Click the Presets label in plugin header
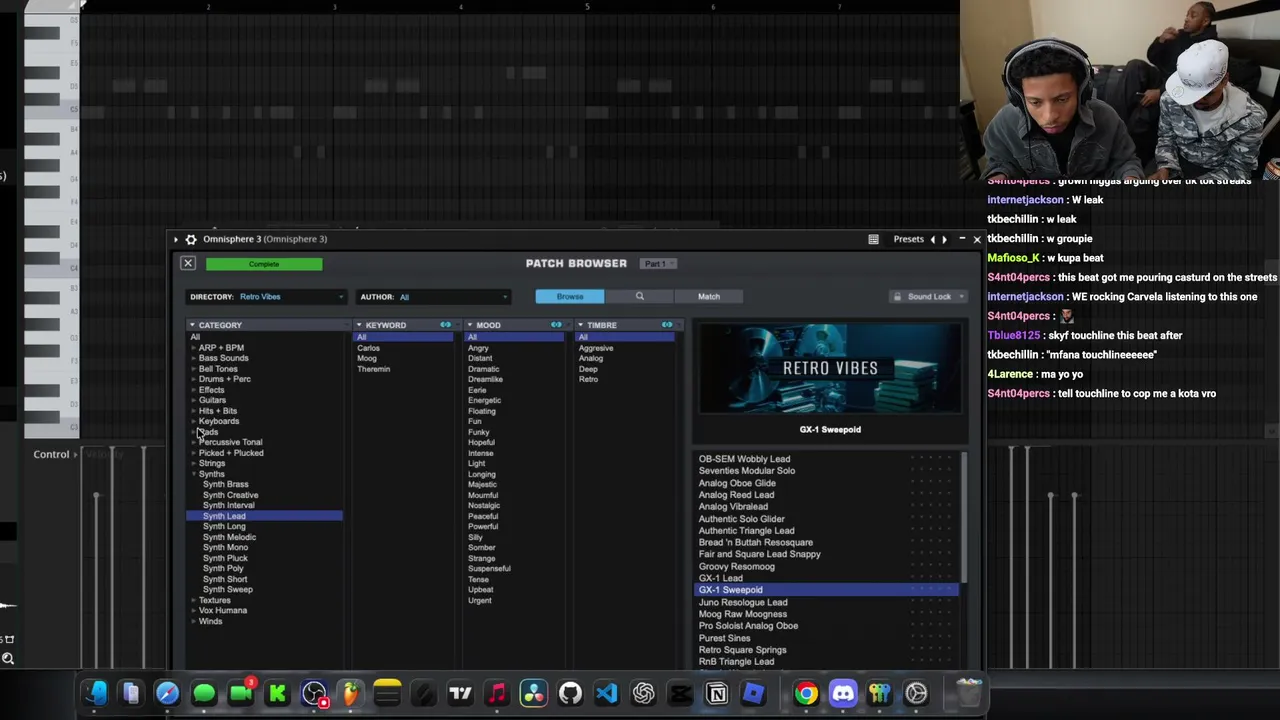This screenshot has width=1280, height=720. (x=908, y=239)
